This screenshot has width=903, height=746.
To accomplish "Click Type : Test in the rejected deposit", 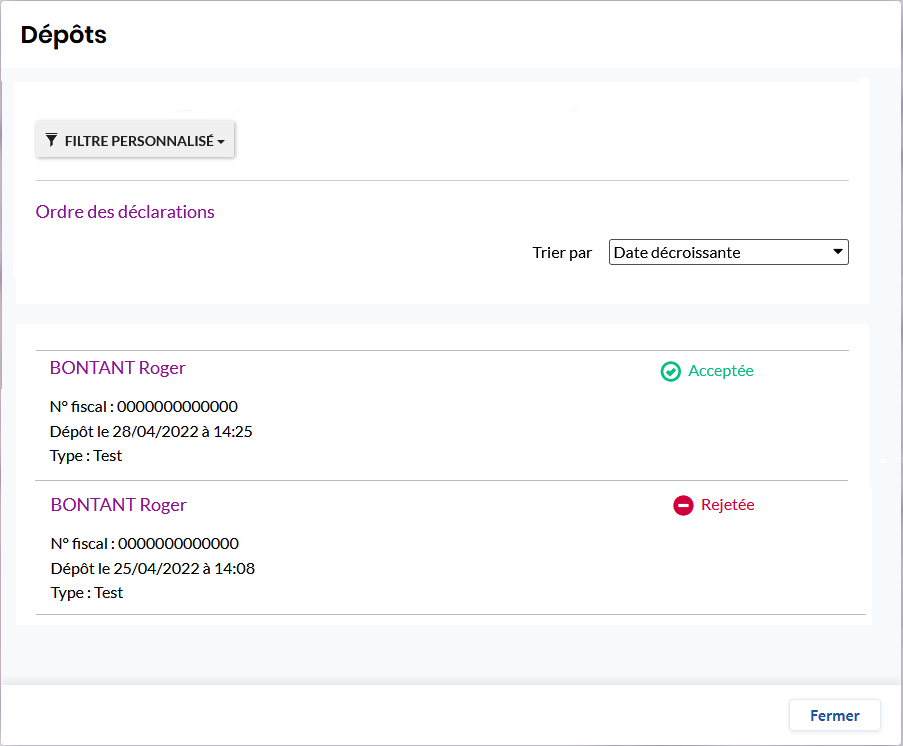I will tap(87, 593).
